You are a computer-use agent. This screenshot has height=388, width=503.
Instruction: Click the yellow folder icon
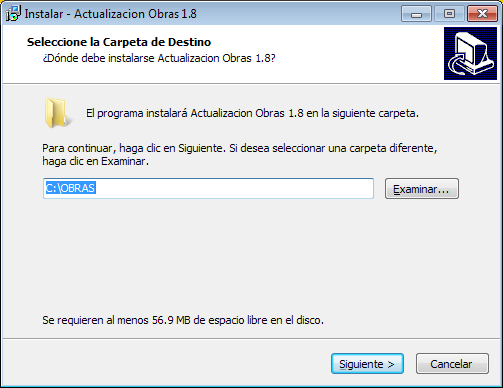click(x=58, y=113)
